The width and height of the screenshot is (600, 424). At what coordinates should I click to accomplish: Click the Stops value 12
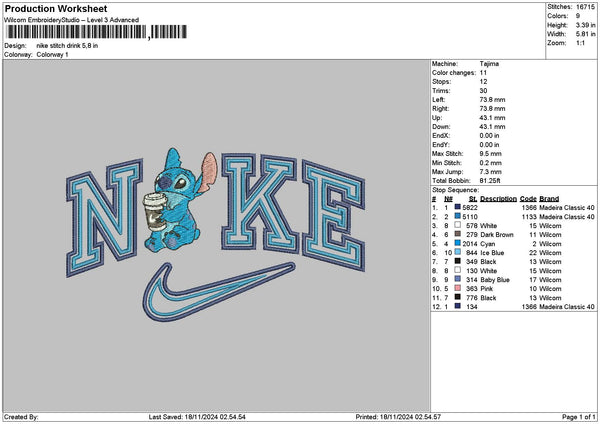(483, 82)
